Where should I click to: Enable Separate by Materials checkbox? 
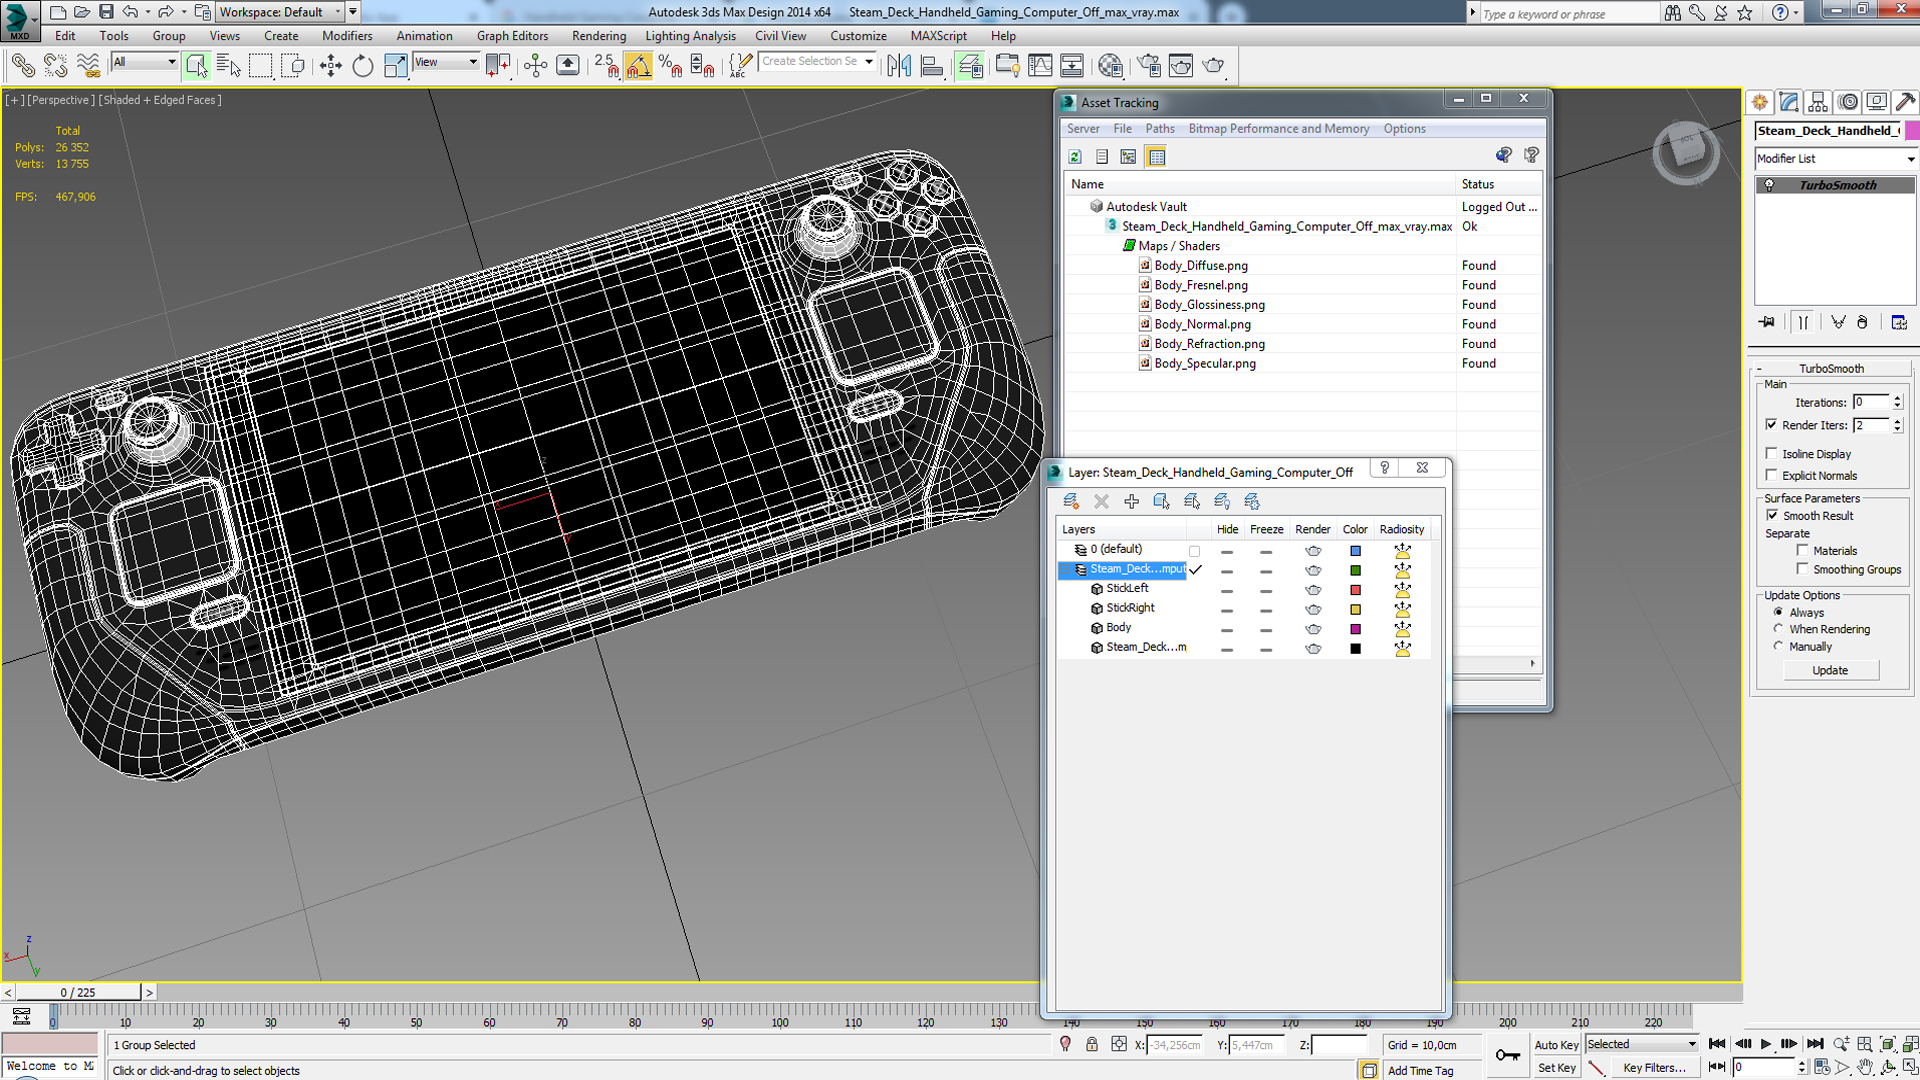click(1802, 550)
